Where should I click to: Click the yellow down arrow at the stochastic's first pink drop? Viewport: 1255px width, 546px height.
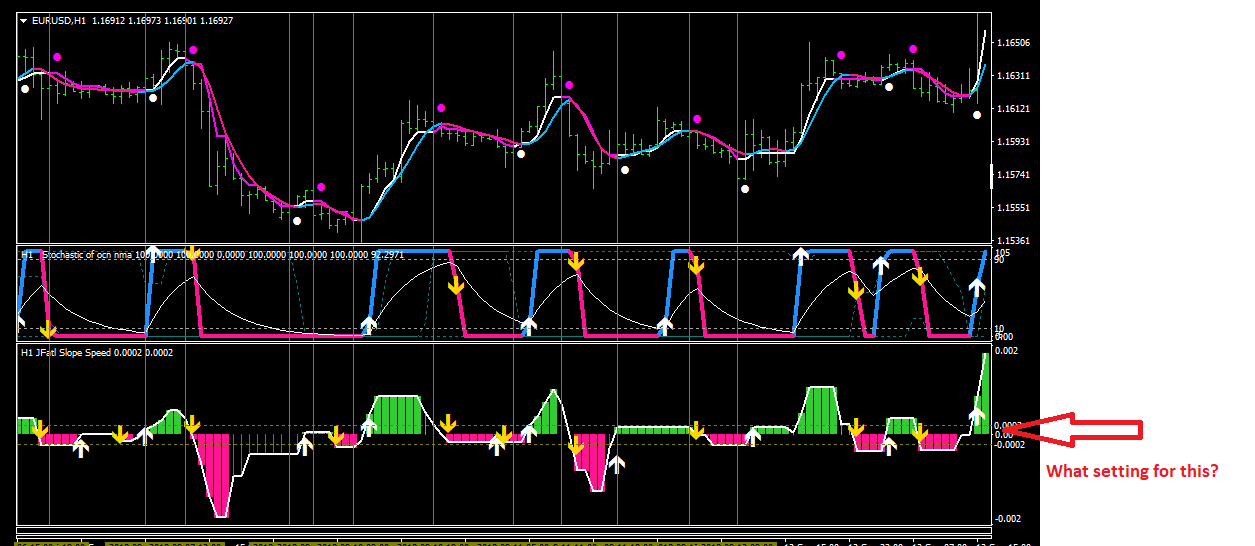coord(47,329)
